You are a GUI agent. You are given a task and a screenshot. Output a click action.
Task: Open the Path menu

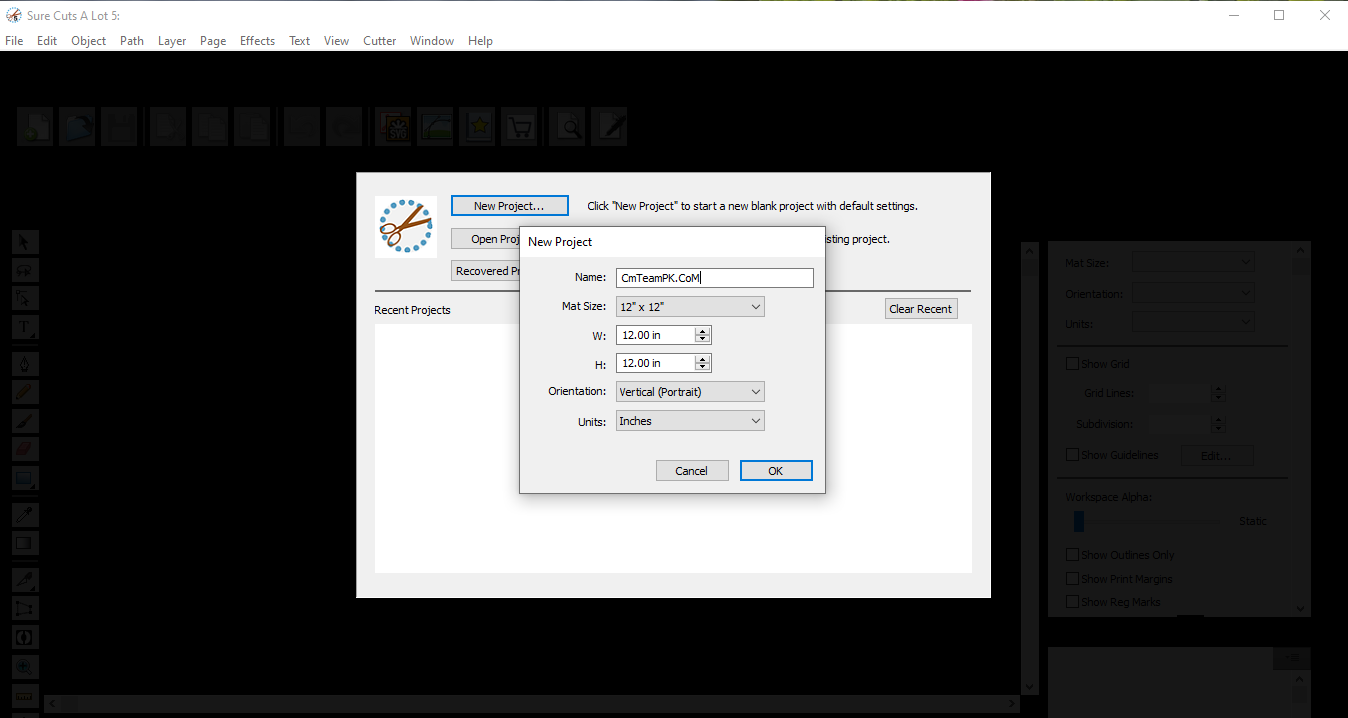coord(132,41)
